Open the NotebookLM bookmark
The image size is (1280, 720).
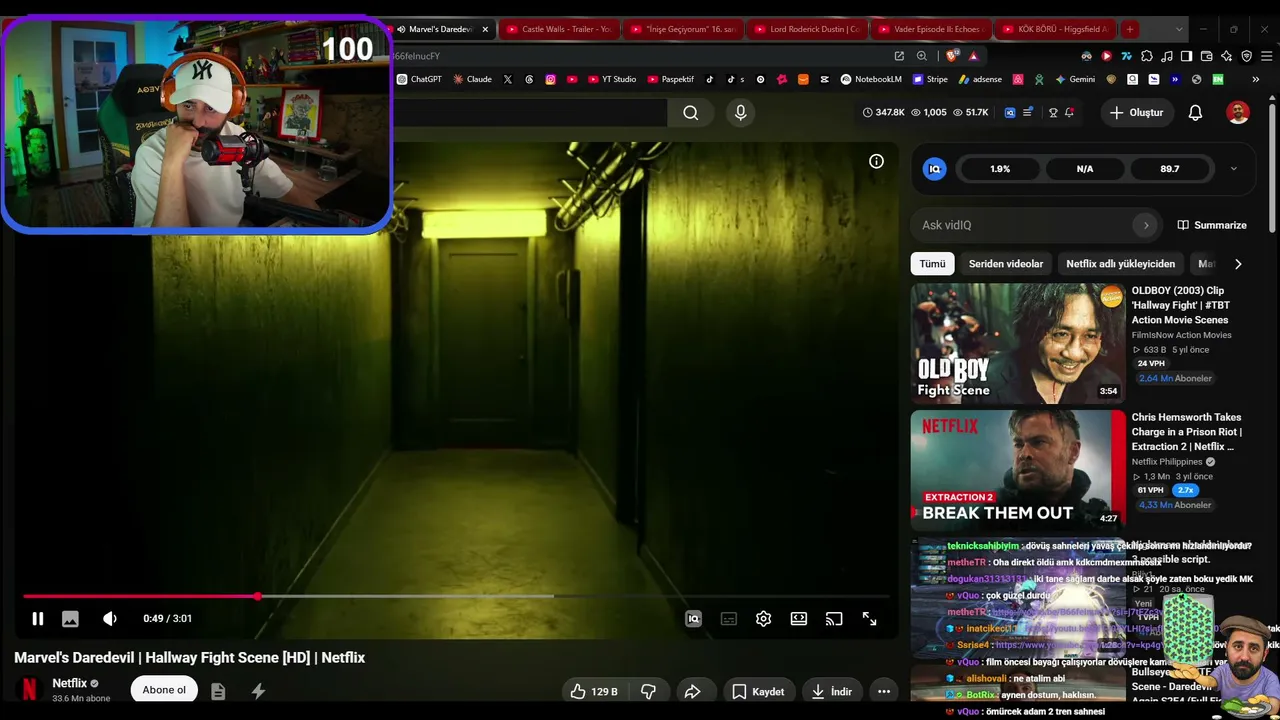coord(871,79)
